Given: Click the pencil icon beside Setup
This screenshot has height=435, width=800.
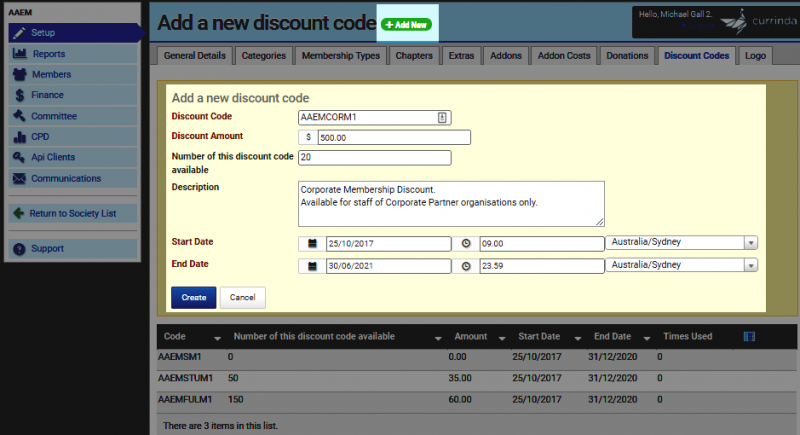Looking at the screenshot, I should coord(19,33).
